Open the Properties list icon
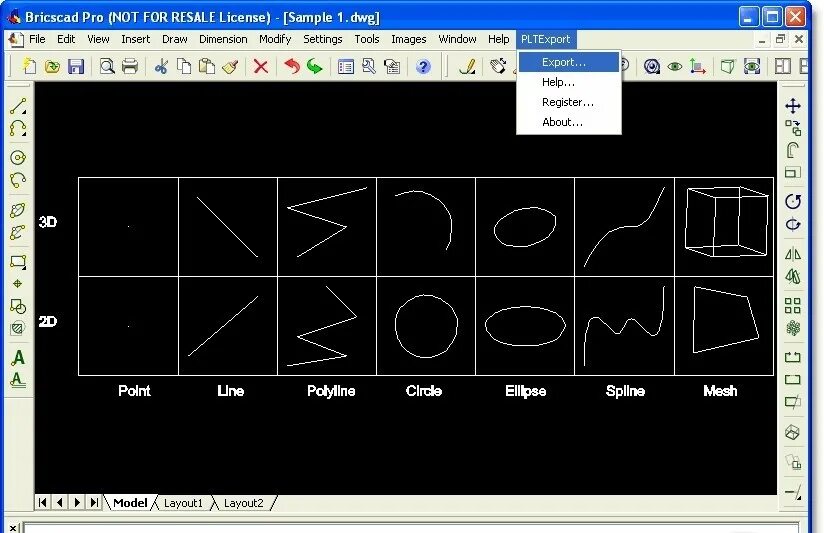This screenshot has height=533, width=824. click(x=346, y=67)
